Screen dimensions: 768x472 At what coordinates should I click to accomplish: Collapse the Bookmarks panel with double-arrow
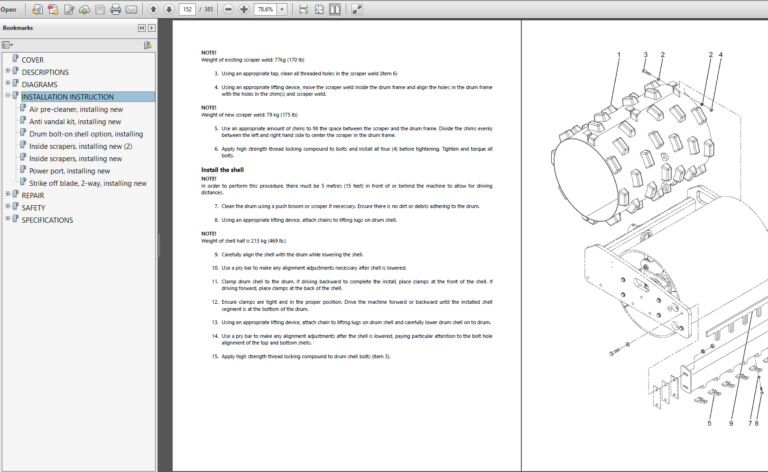point(142,28)
